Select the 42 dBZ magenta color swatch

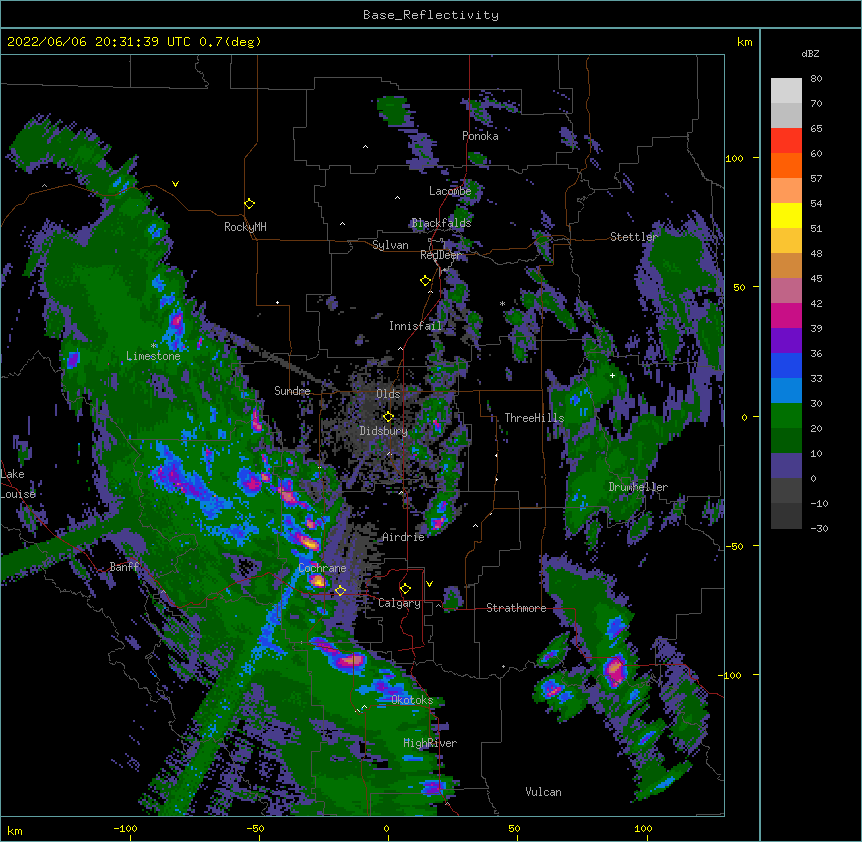(786, 315)
